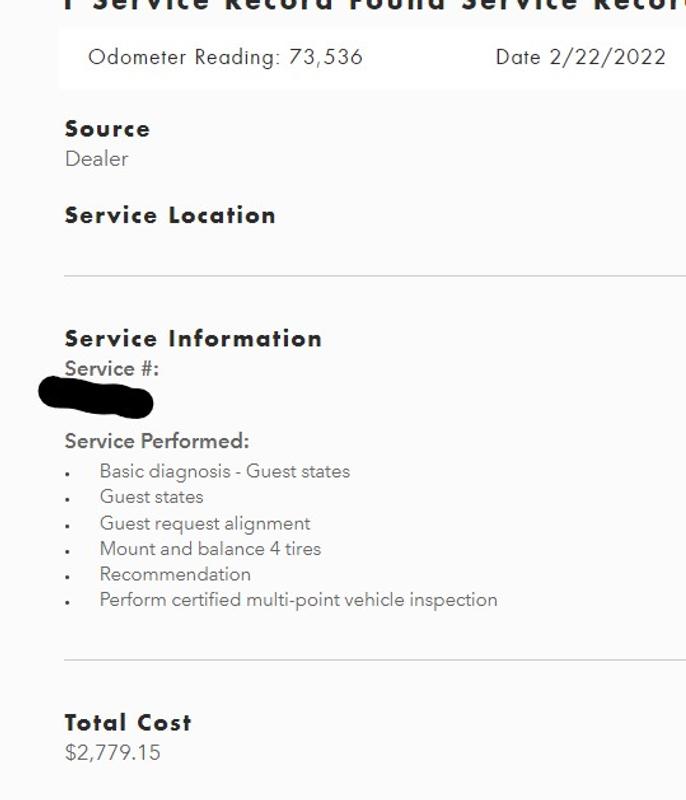Click the Service Performed label
This screenshot has height=800, width=686.
click(157, 441)
